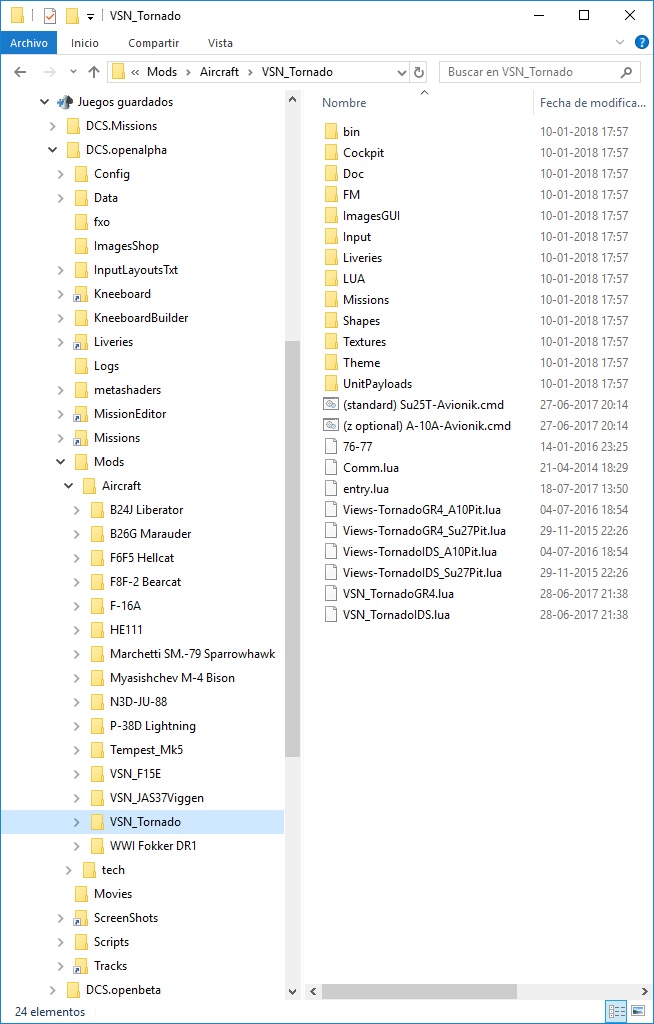
Task: Select the Juegos guardados icon in tree
Action: [x=65, y=102]
